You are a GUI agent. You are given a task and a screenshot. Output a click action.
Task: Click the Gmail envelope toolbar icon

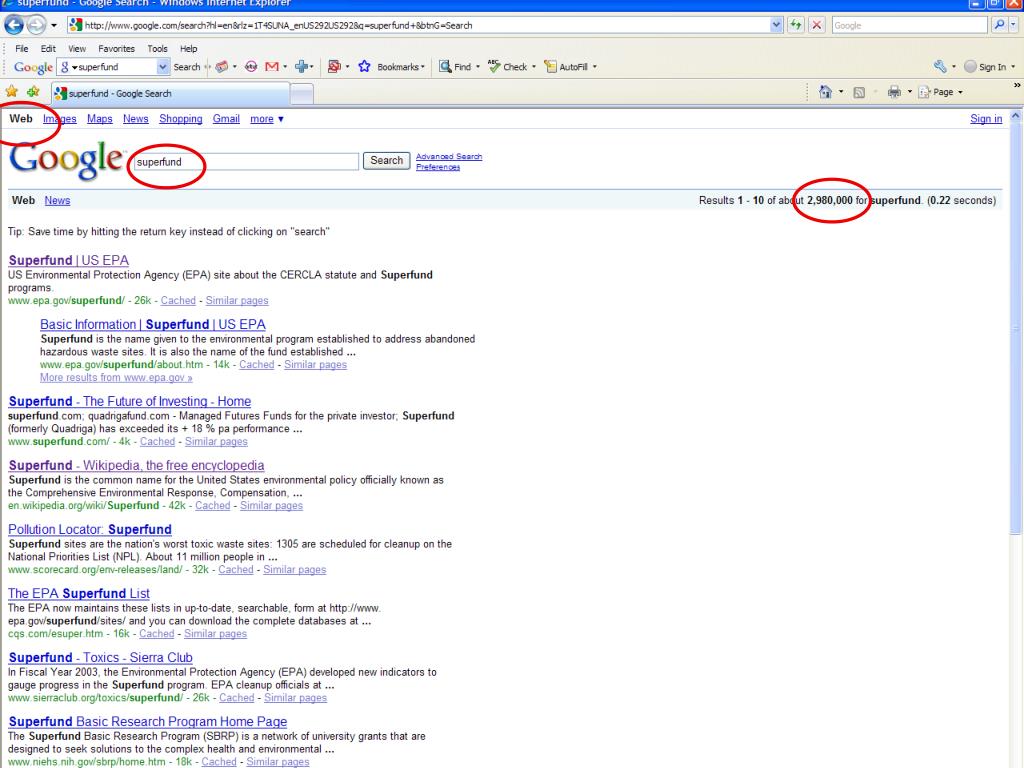coord(272,67)
